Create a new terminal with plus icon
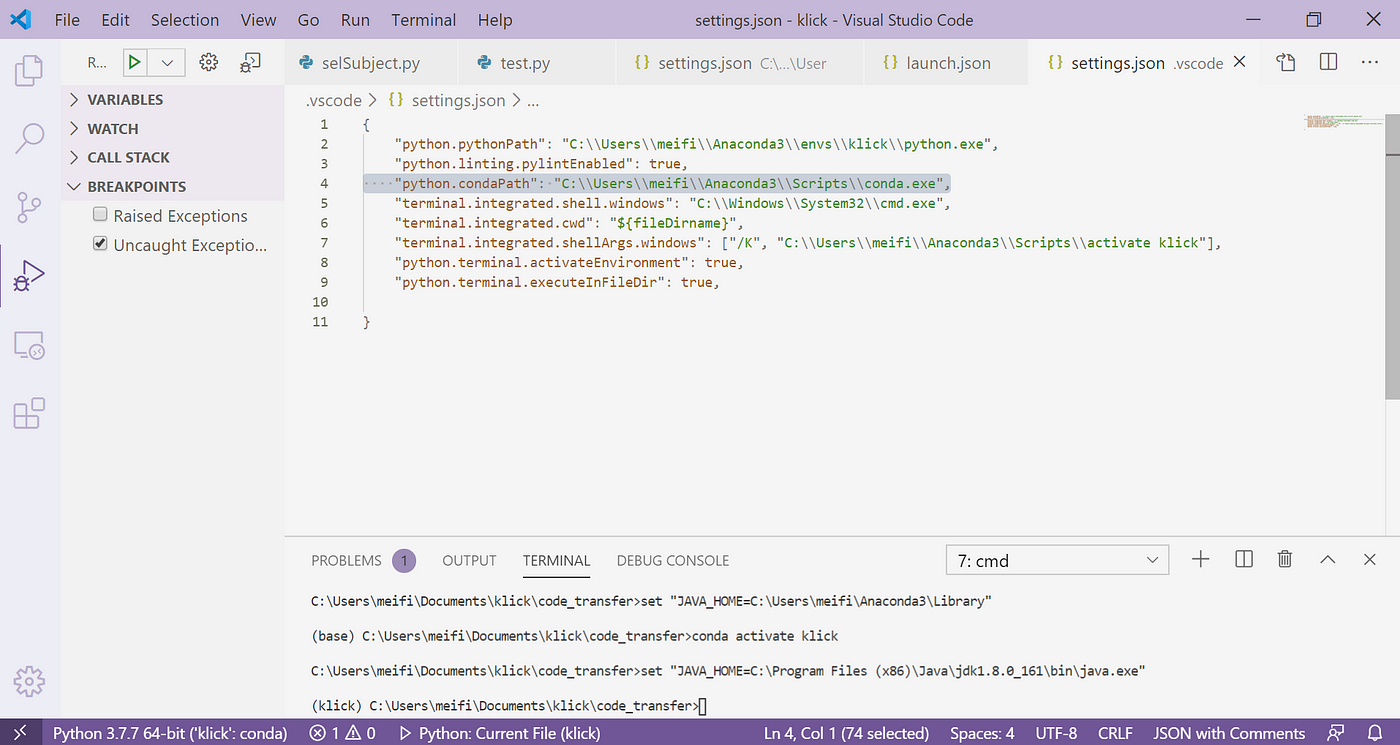Screen dimensions: 1400x745 click(1201, 560)
